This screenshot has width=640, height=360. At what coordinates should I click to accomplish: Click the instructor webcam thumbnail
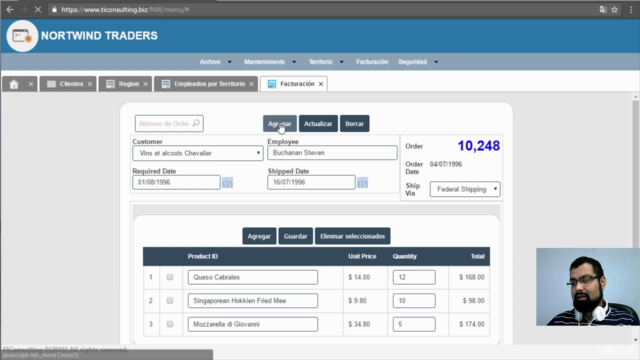[588, 287]
